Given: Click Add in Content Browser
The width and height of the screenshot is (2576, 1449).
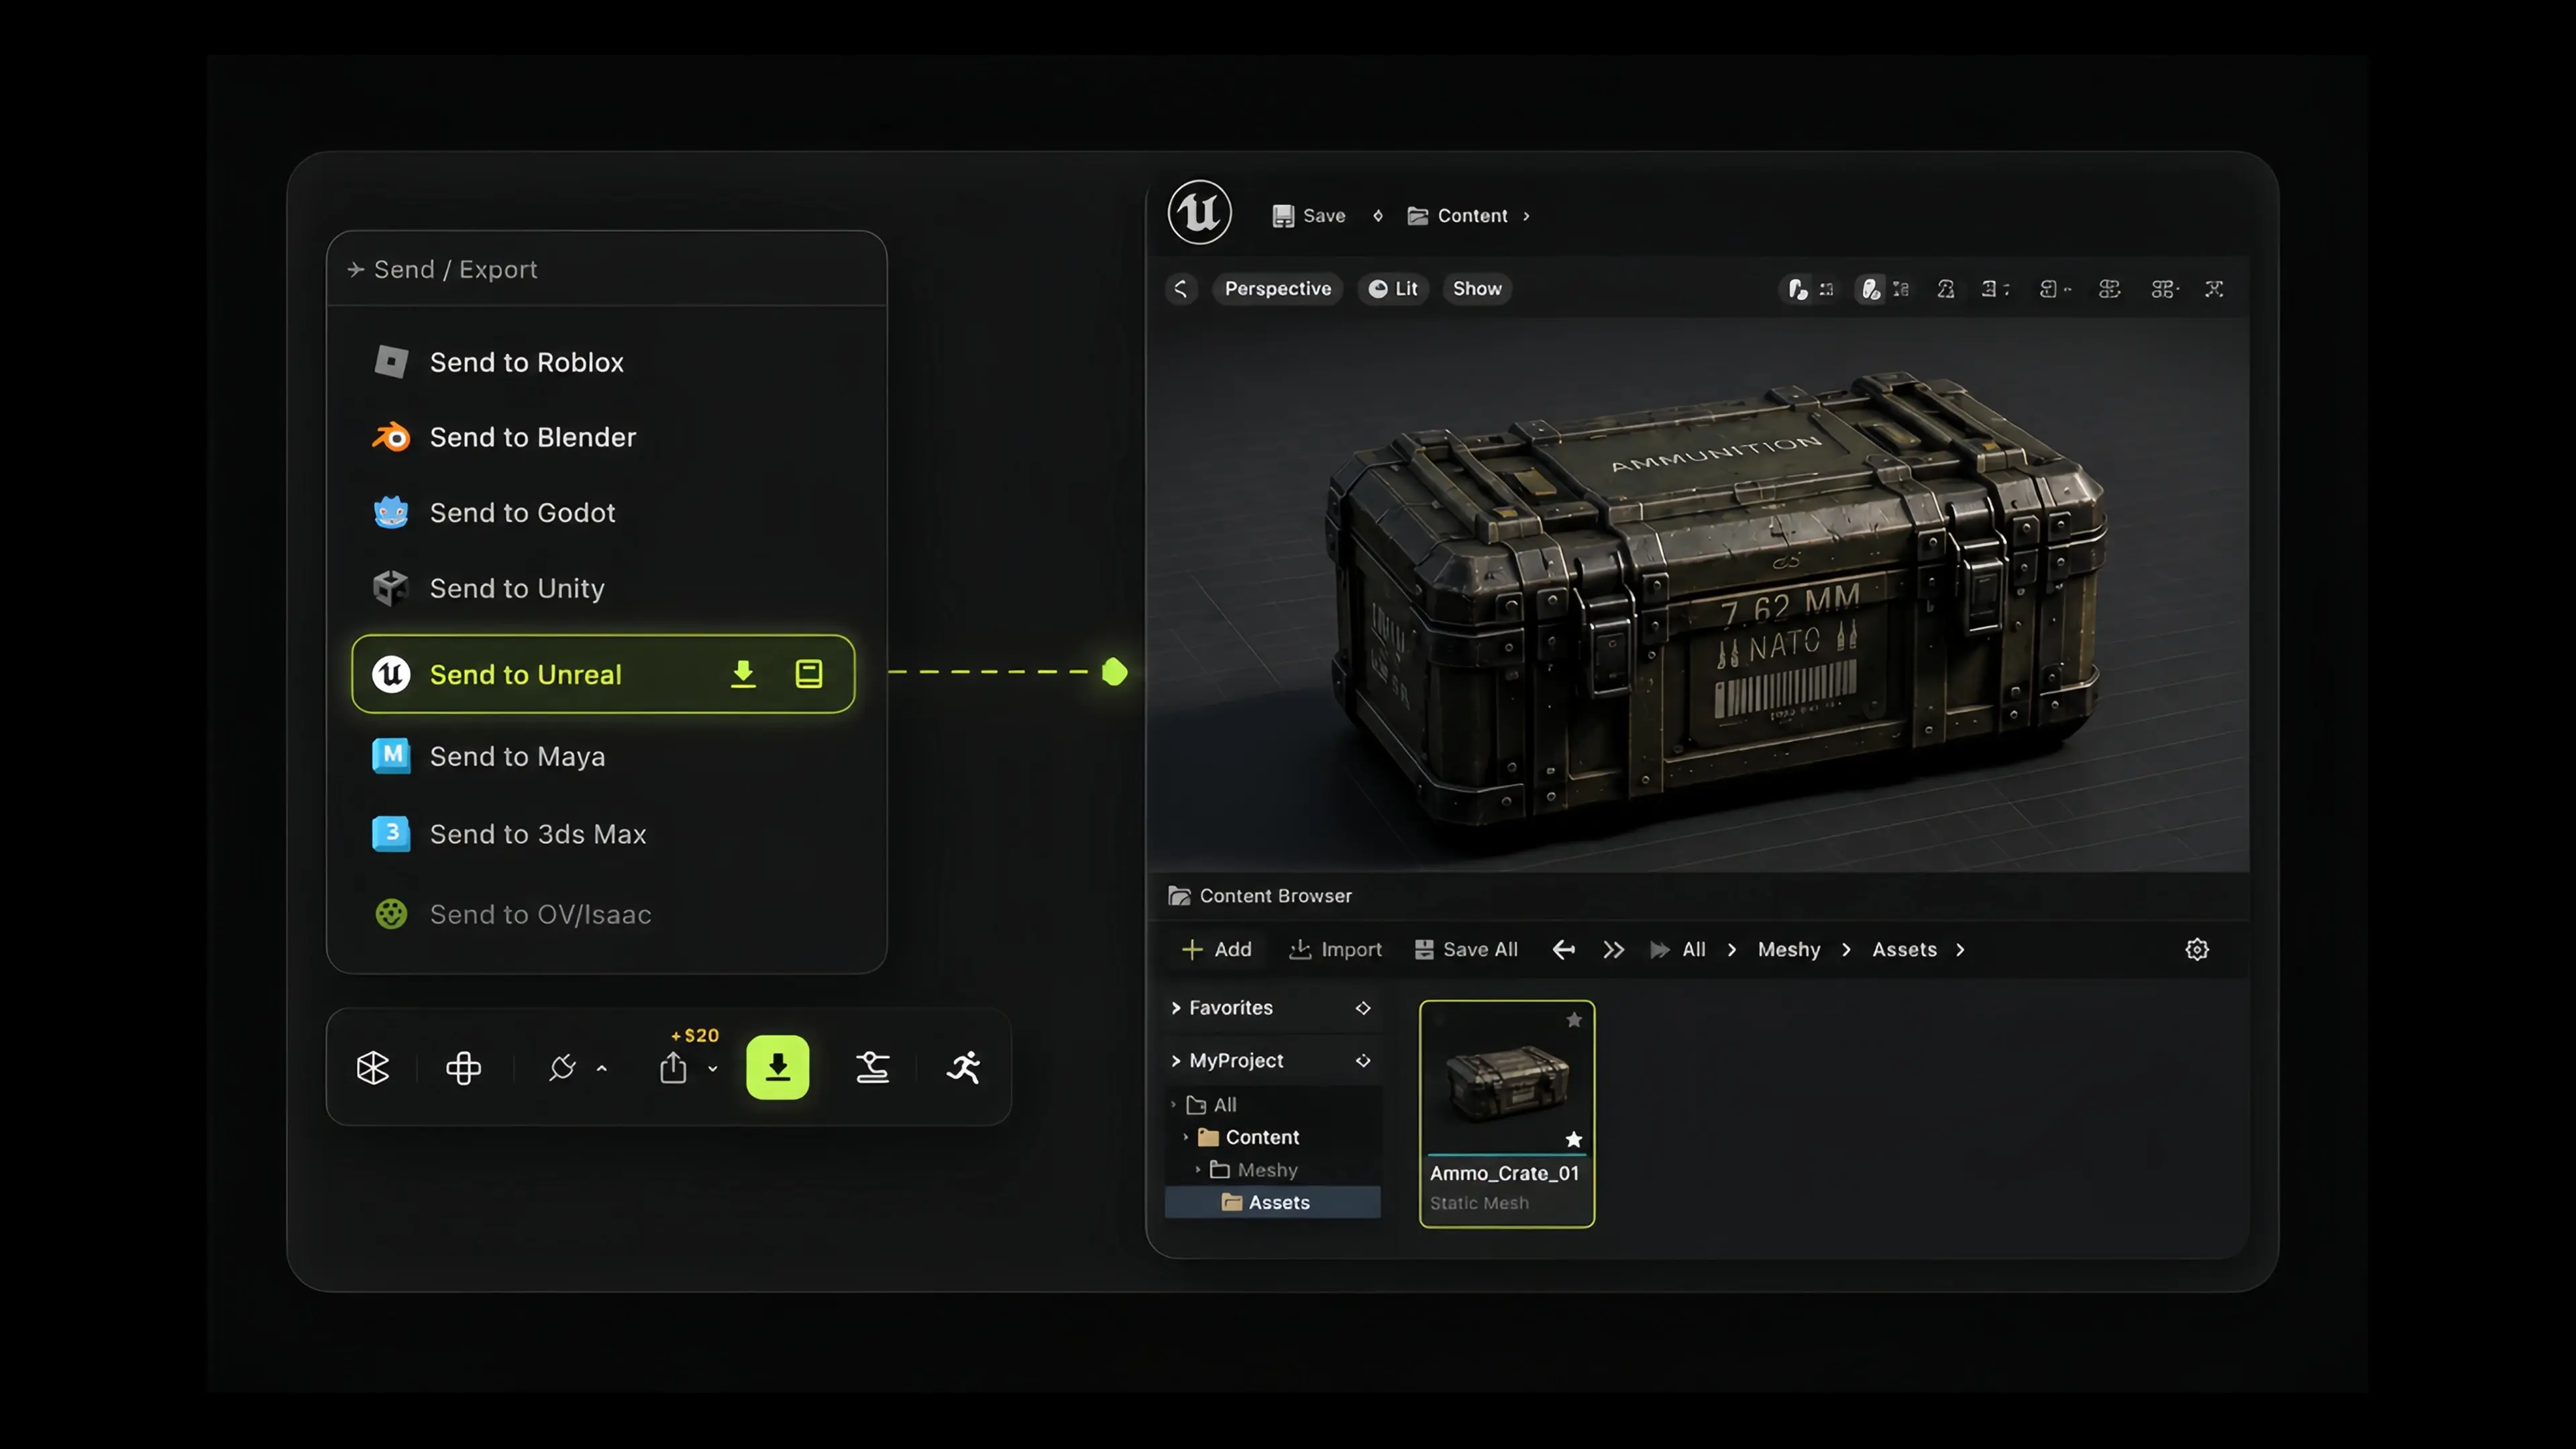Looking at the screenshot, I should 1217,949.
